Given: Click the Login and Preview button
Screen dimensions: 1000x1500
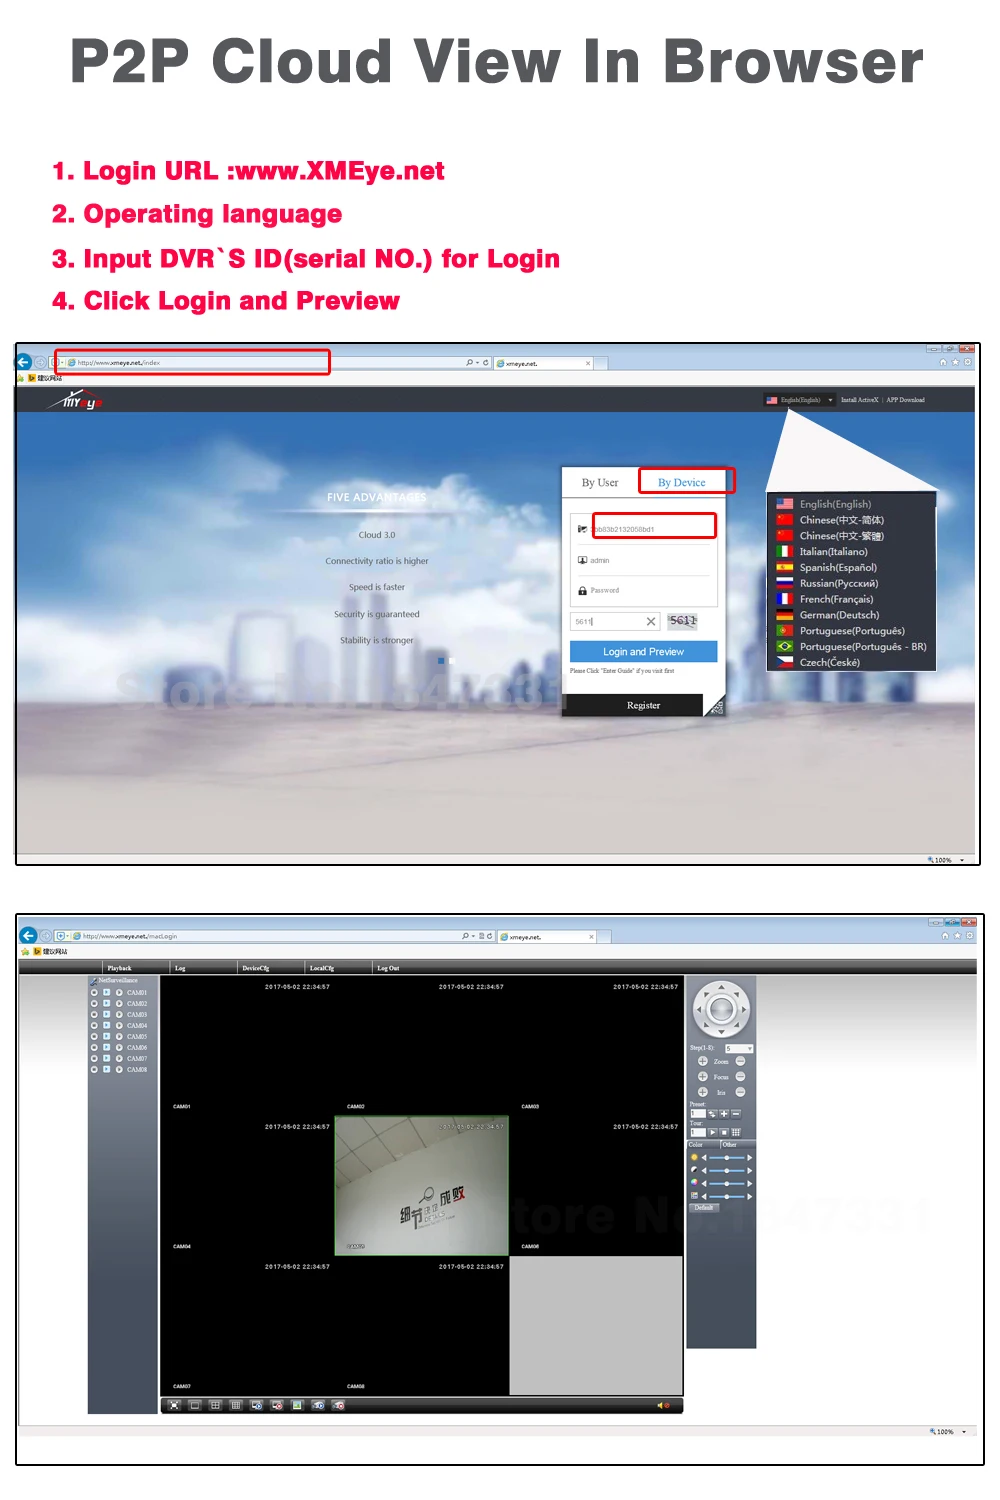Looking at the screenshot, I should [643, 651].
